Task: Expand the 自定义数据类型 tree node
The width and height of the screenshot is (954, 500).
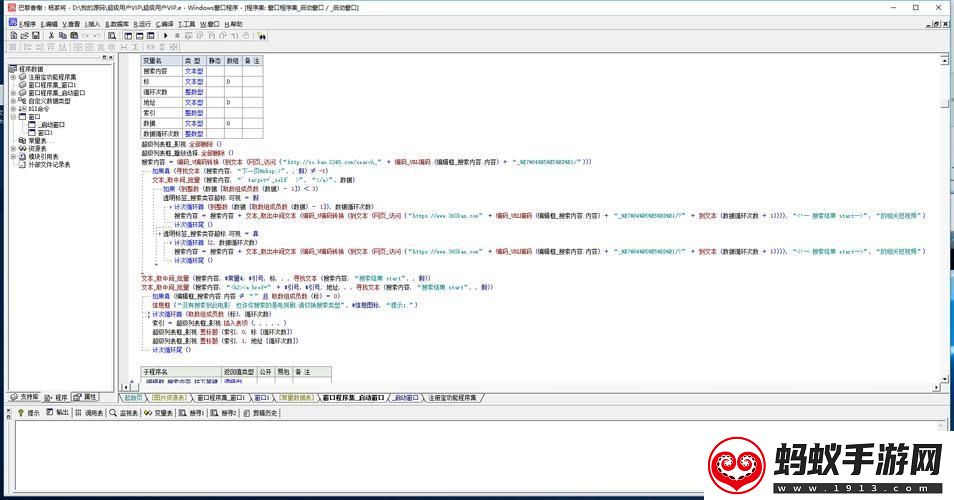Action: coord(13,101)
